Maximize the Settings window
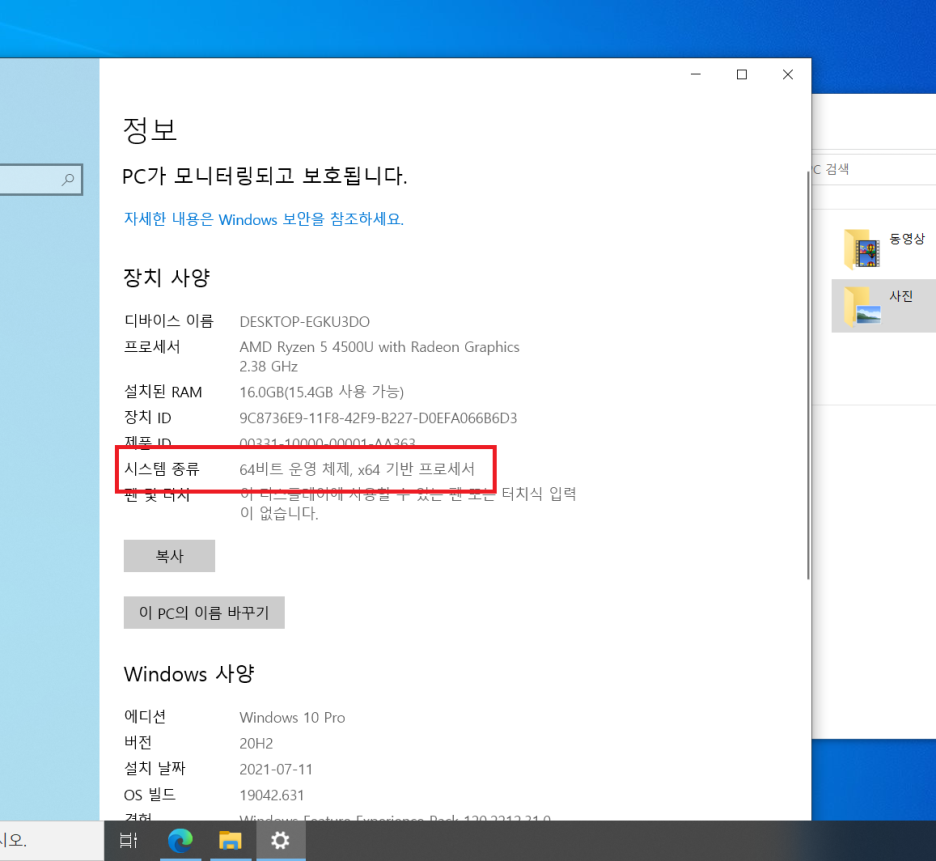 point(742,74)
